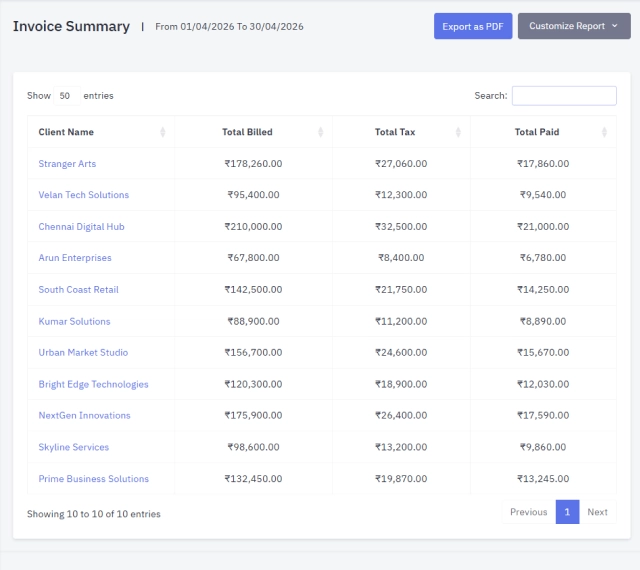
Task: Click the Showing 10 to 10 entries text
Action: pos(94,514)
